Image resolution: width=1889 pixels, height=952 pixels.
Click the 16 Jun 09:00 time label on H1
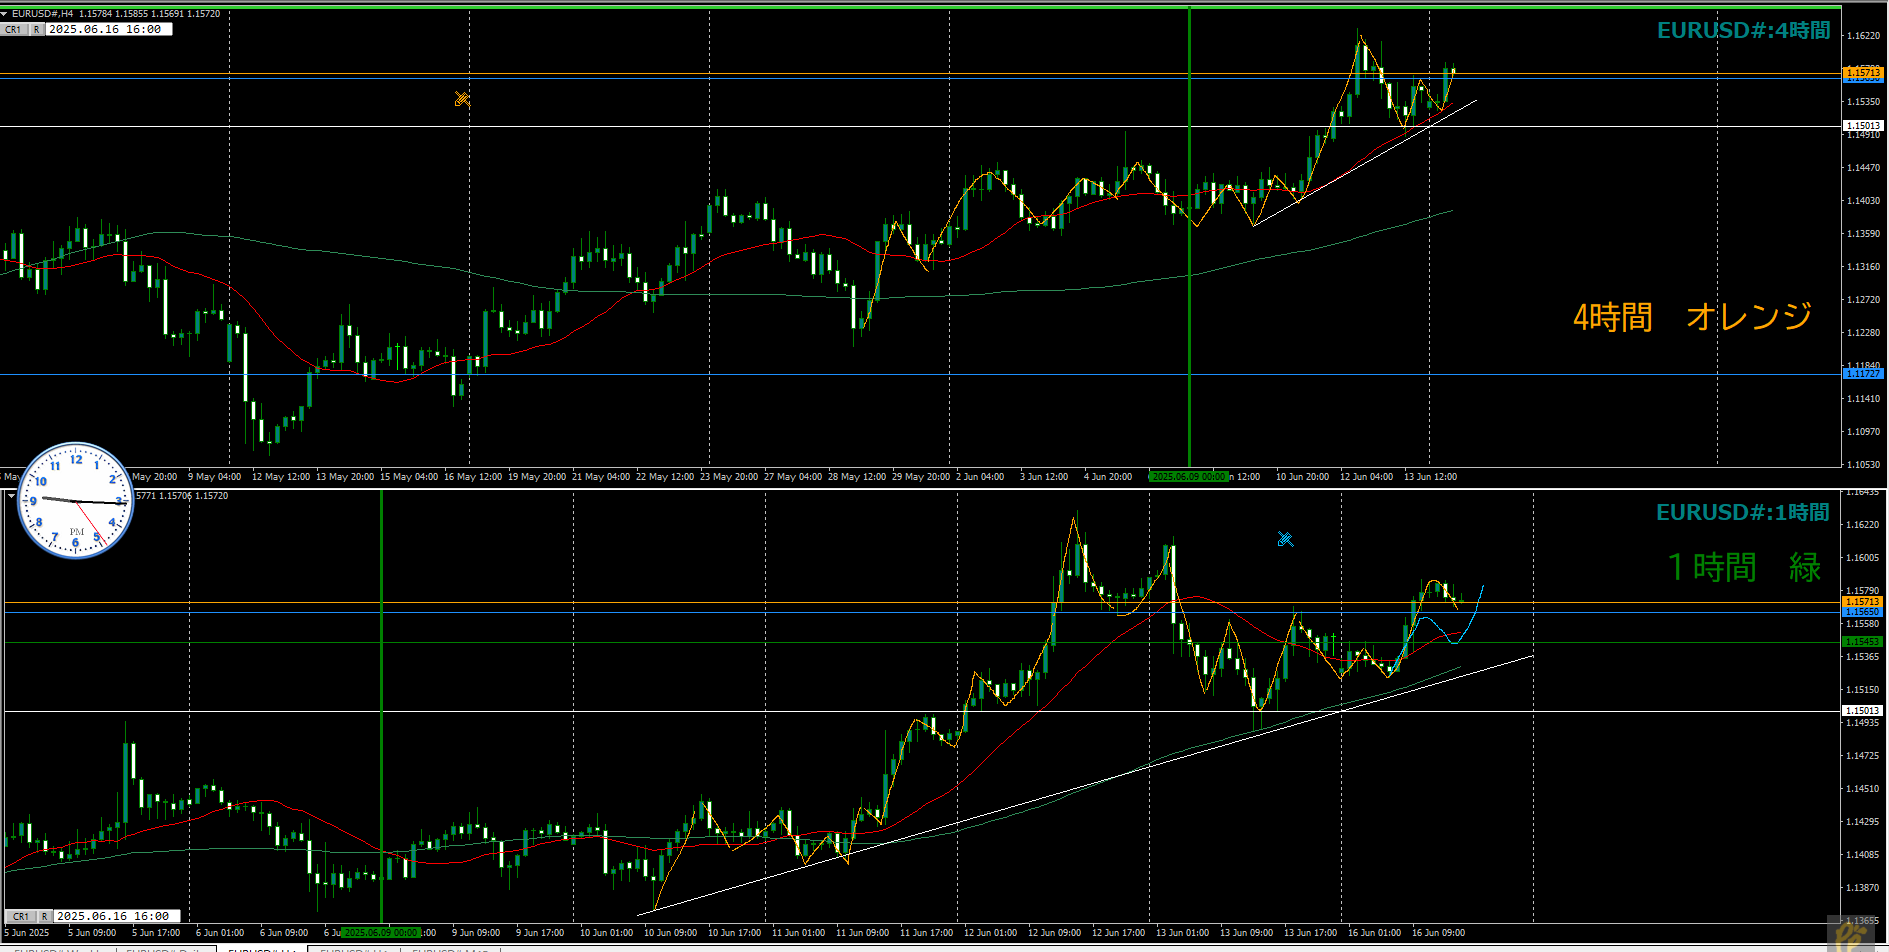tap(1438, 933)
